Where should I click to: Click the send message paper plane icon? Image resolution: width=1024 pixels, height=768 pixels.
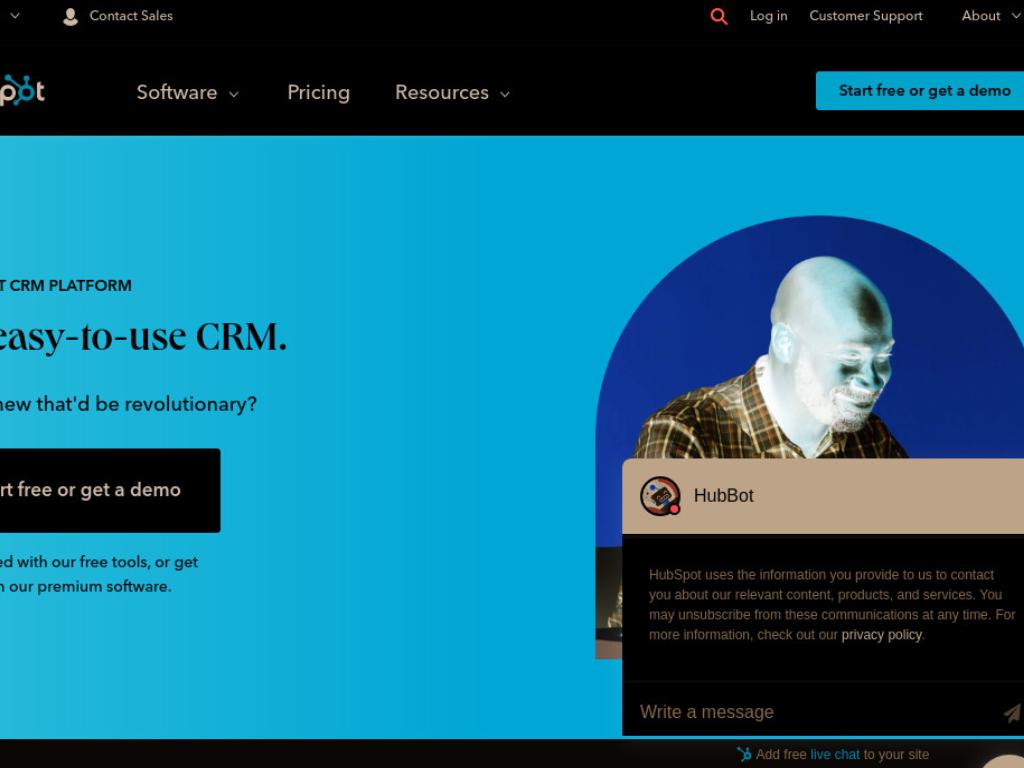[x=1012, y=712]
